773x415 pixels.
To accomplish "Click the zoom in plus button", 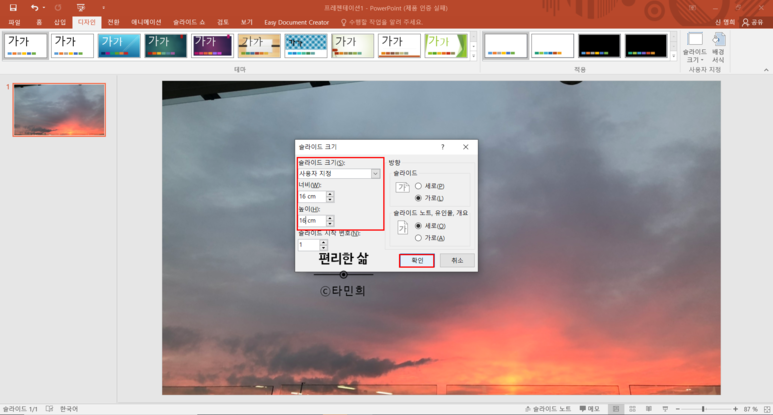I will [x=735, y=409].
